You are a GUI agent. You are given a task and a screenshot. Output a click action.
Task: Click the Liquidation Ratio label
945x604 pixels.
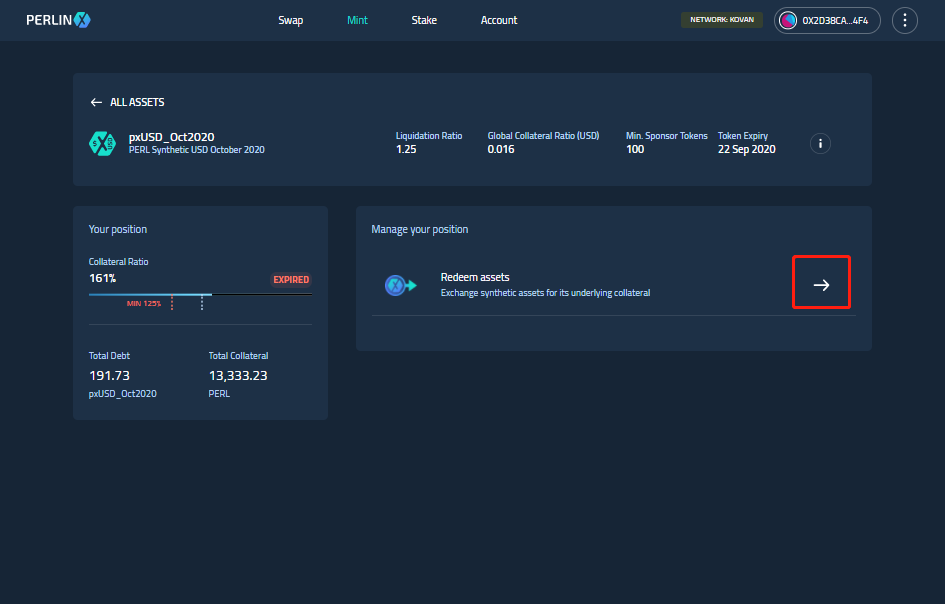[429, 136]
